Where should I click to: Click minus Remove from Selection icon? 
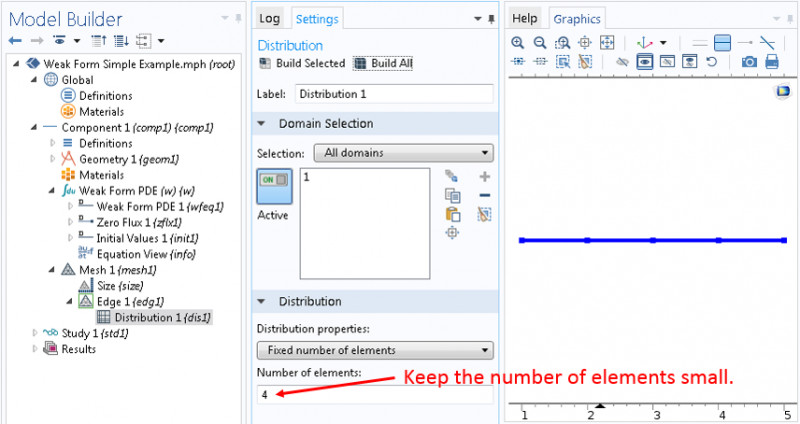pos(485,195)
